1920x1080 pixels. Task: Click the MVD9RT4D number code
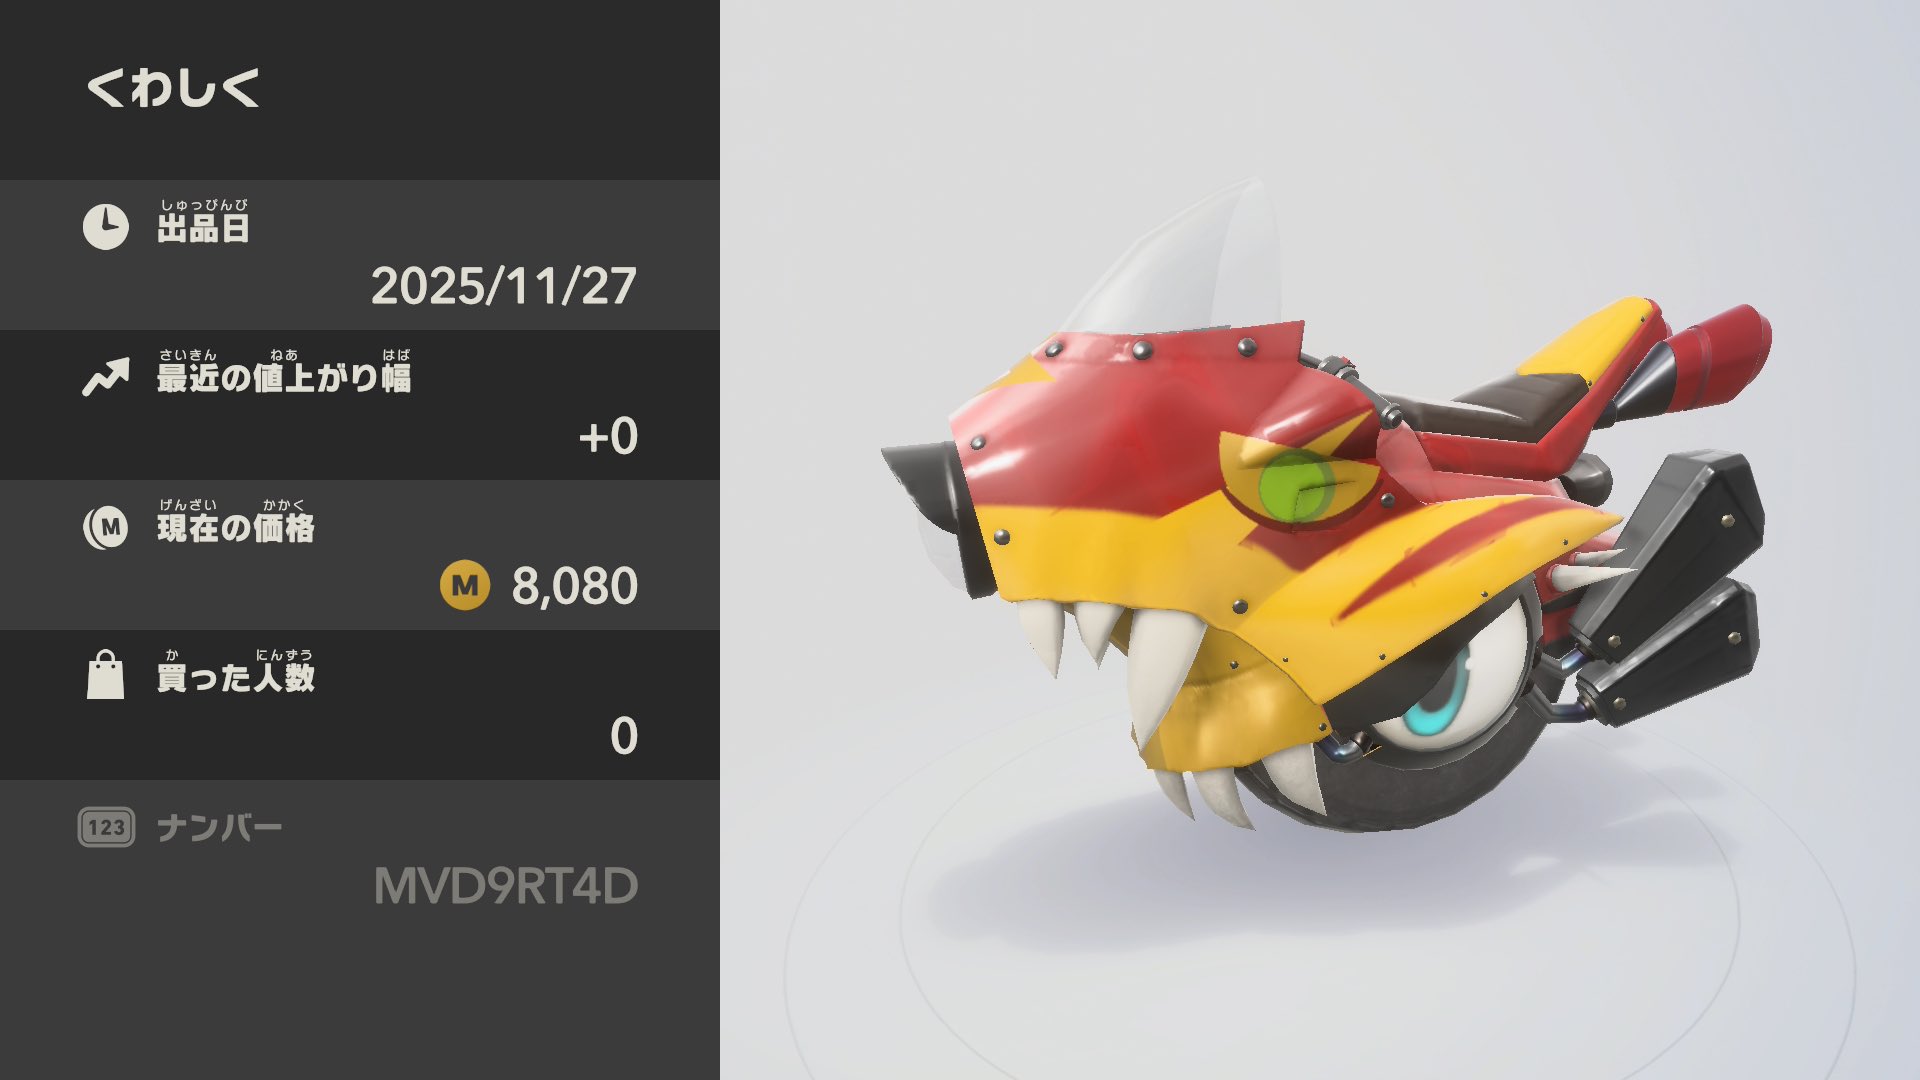tap(506, 887)
